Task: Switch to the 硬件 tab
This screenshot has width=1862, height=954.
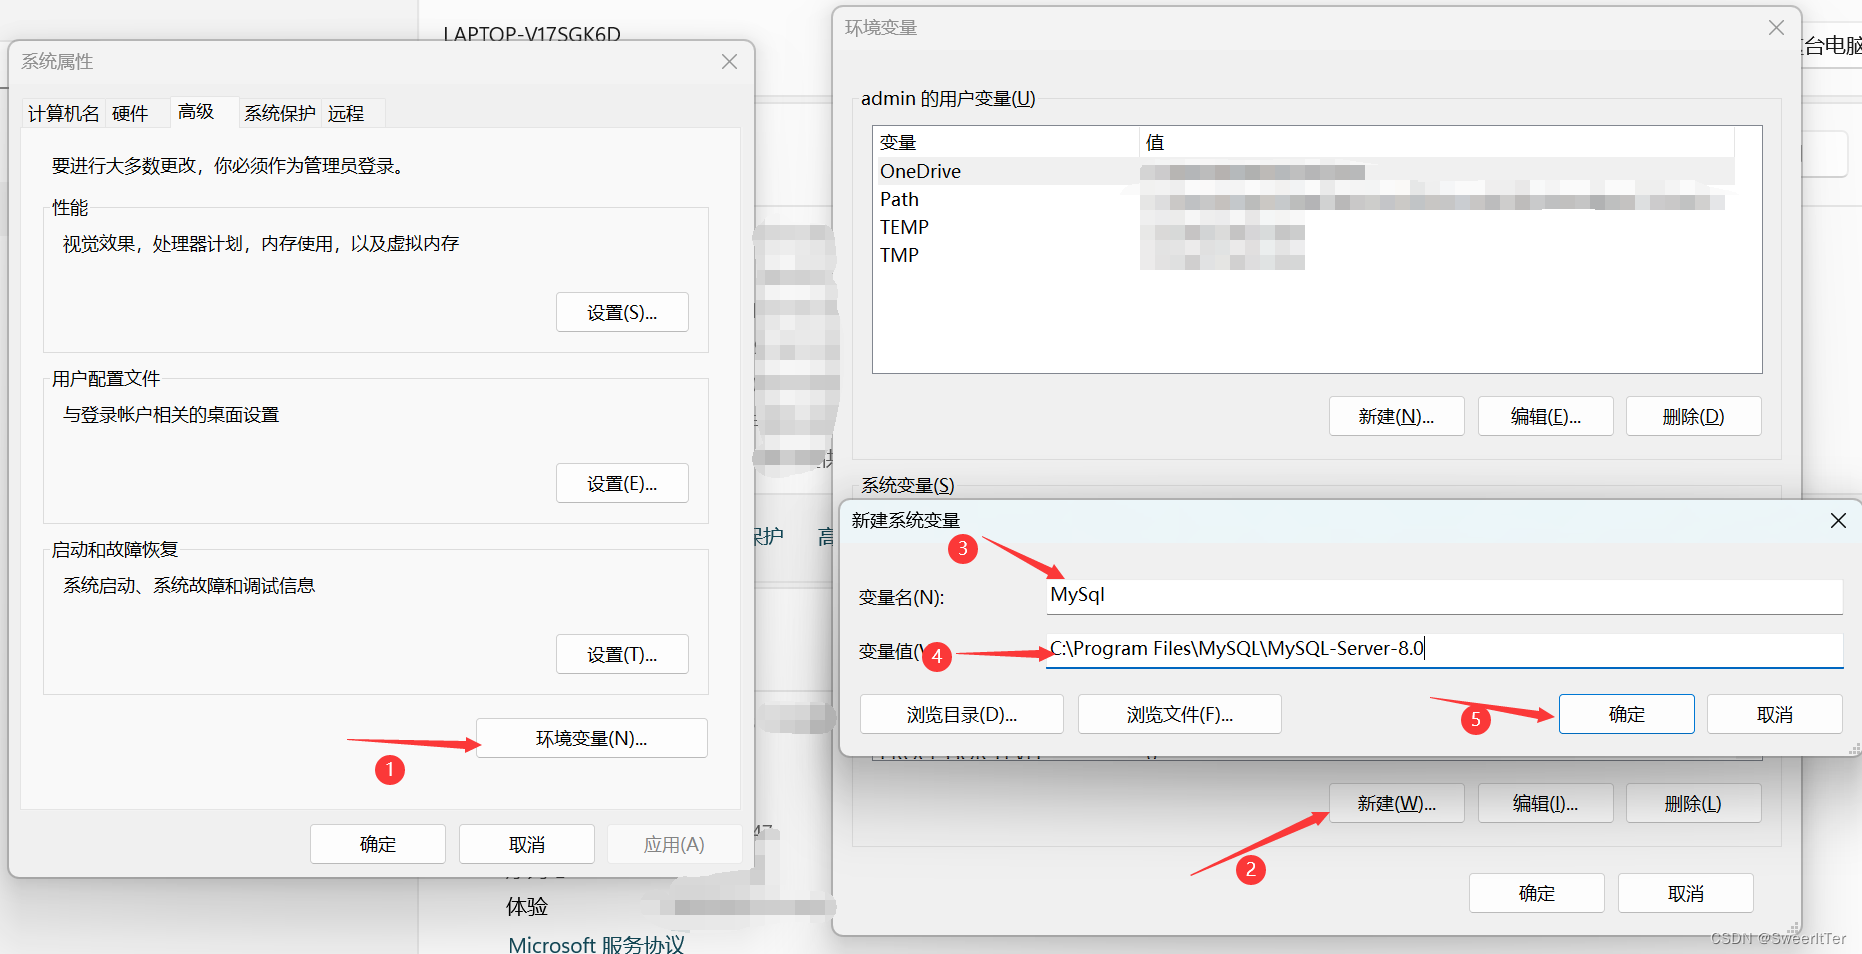Action: (x=130, y=113)
